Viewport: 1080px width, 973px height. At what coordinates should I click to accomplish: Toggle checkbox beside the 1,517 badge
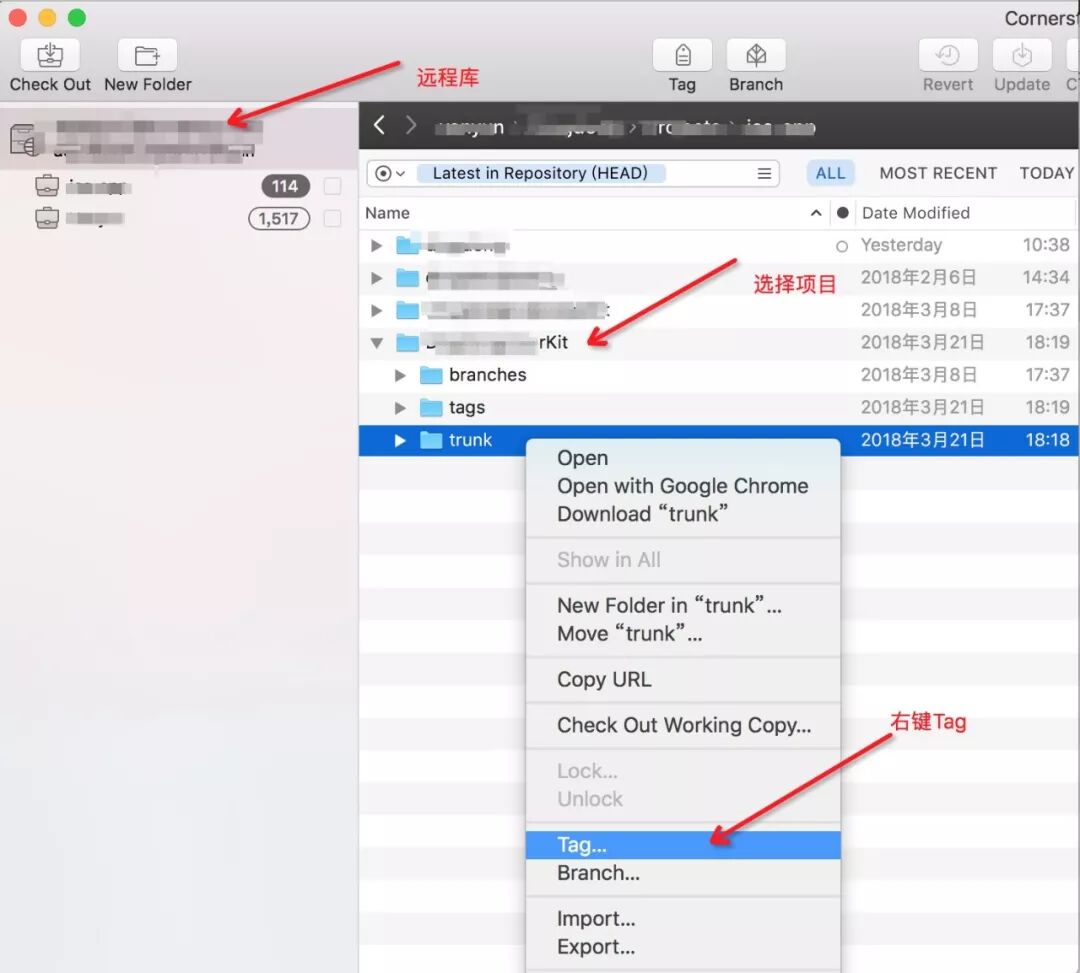(332, 218)
